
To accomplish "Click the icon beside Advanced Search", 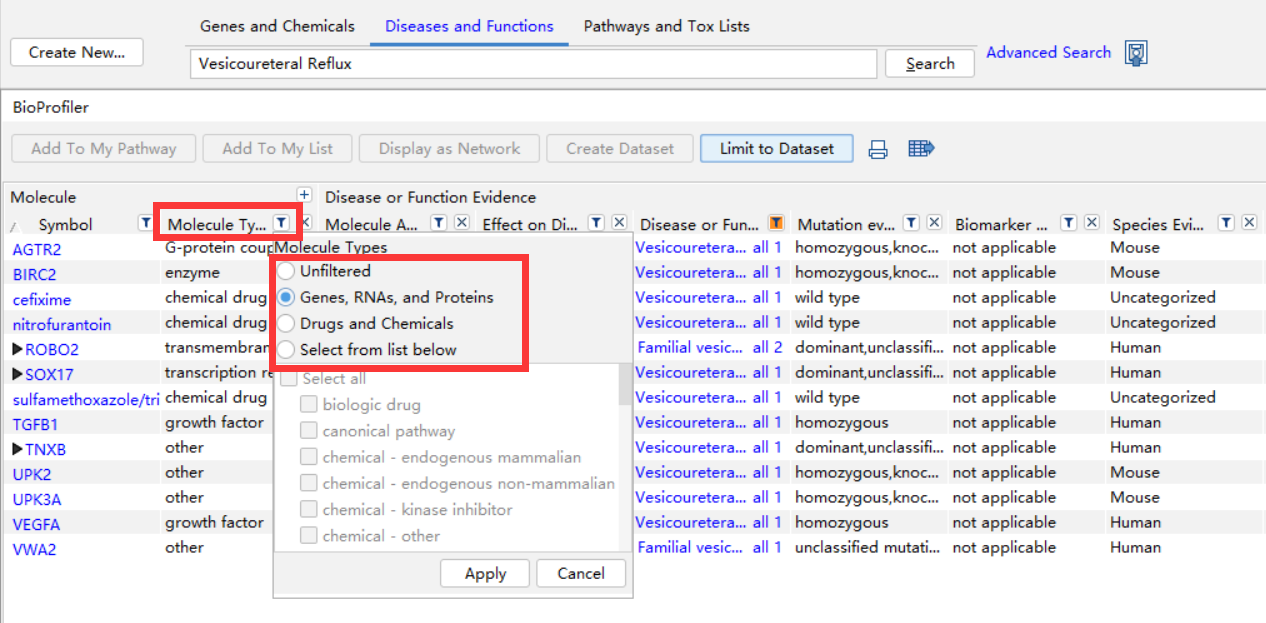I will pyautogui.click(x=1136, y=53).
